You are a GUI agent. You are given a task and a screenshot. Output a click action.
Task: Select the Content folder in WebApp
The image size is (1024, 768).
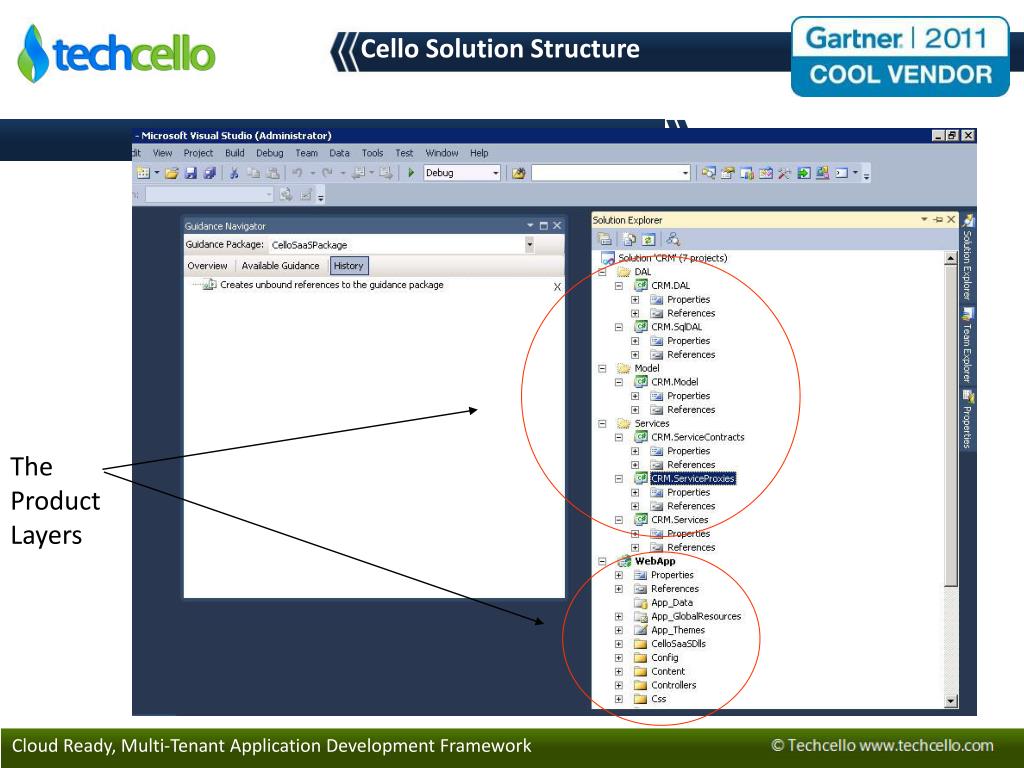click(667, 671)
